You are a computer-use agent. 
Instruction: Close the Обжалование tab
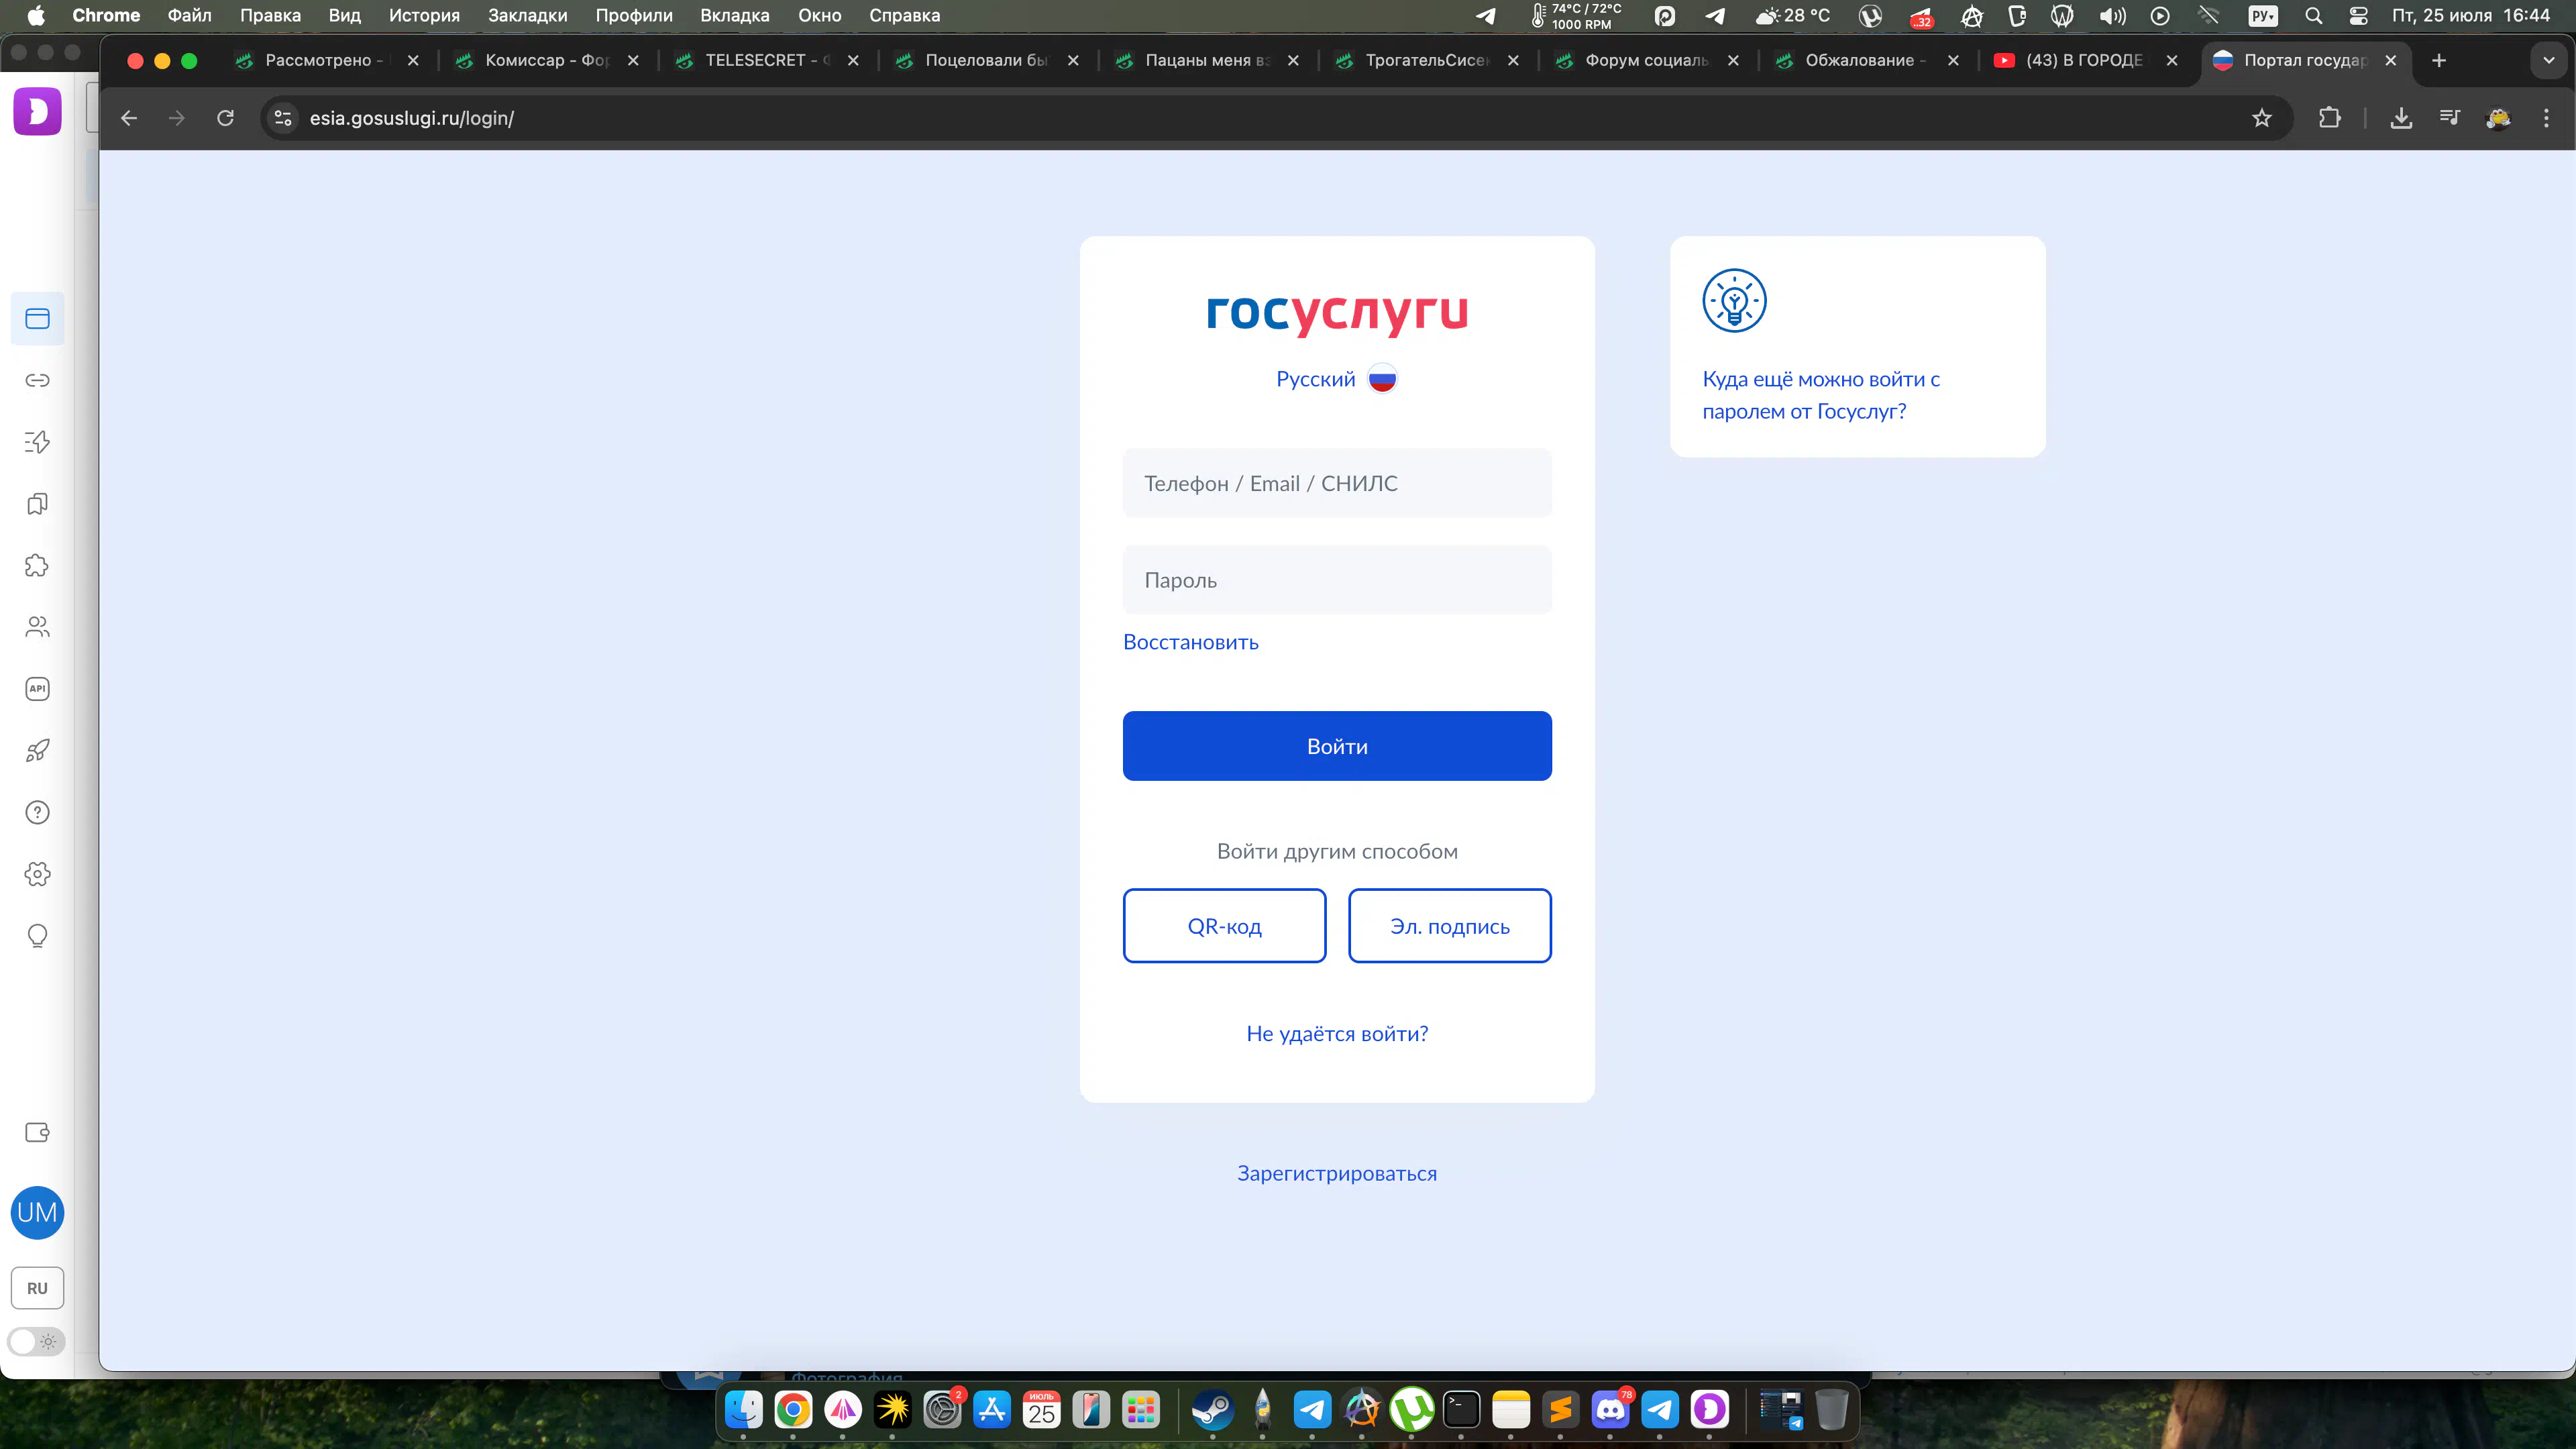[x=1953, y=60]
